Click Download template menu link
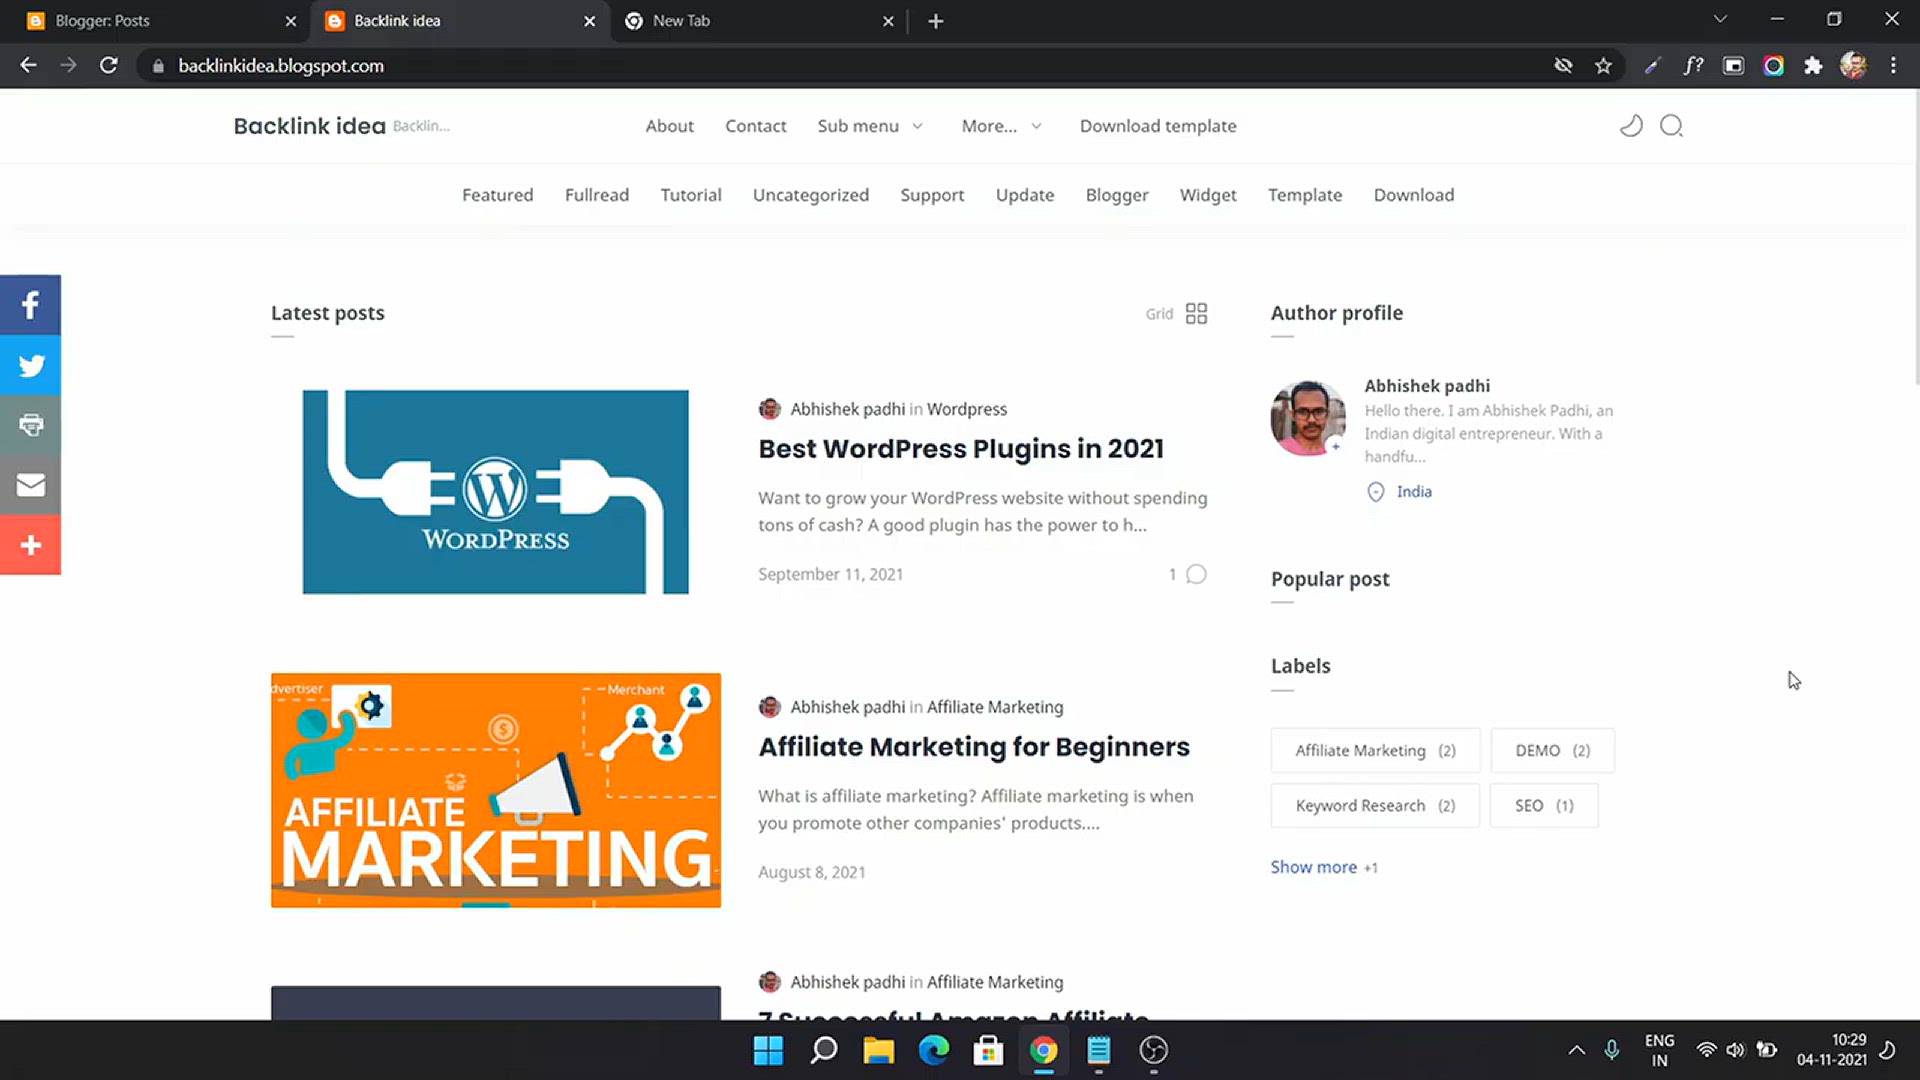 pyautogui.click(x=1158, y=126)
